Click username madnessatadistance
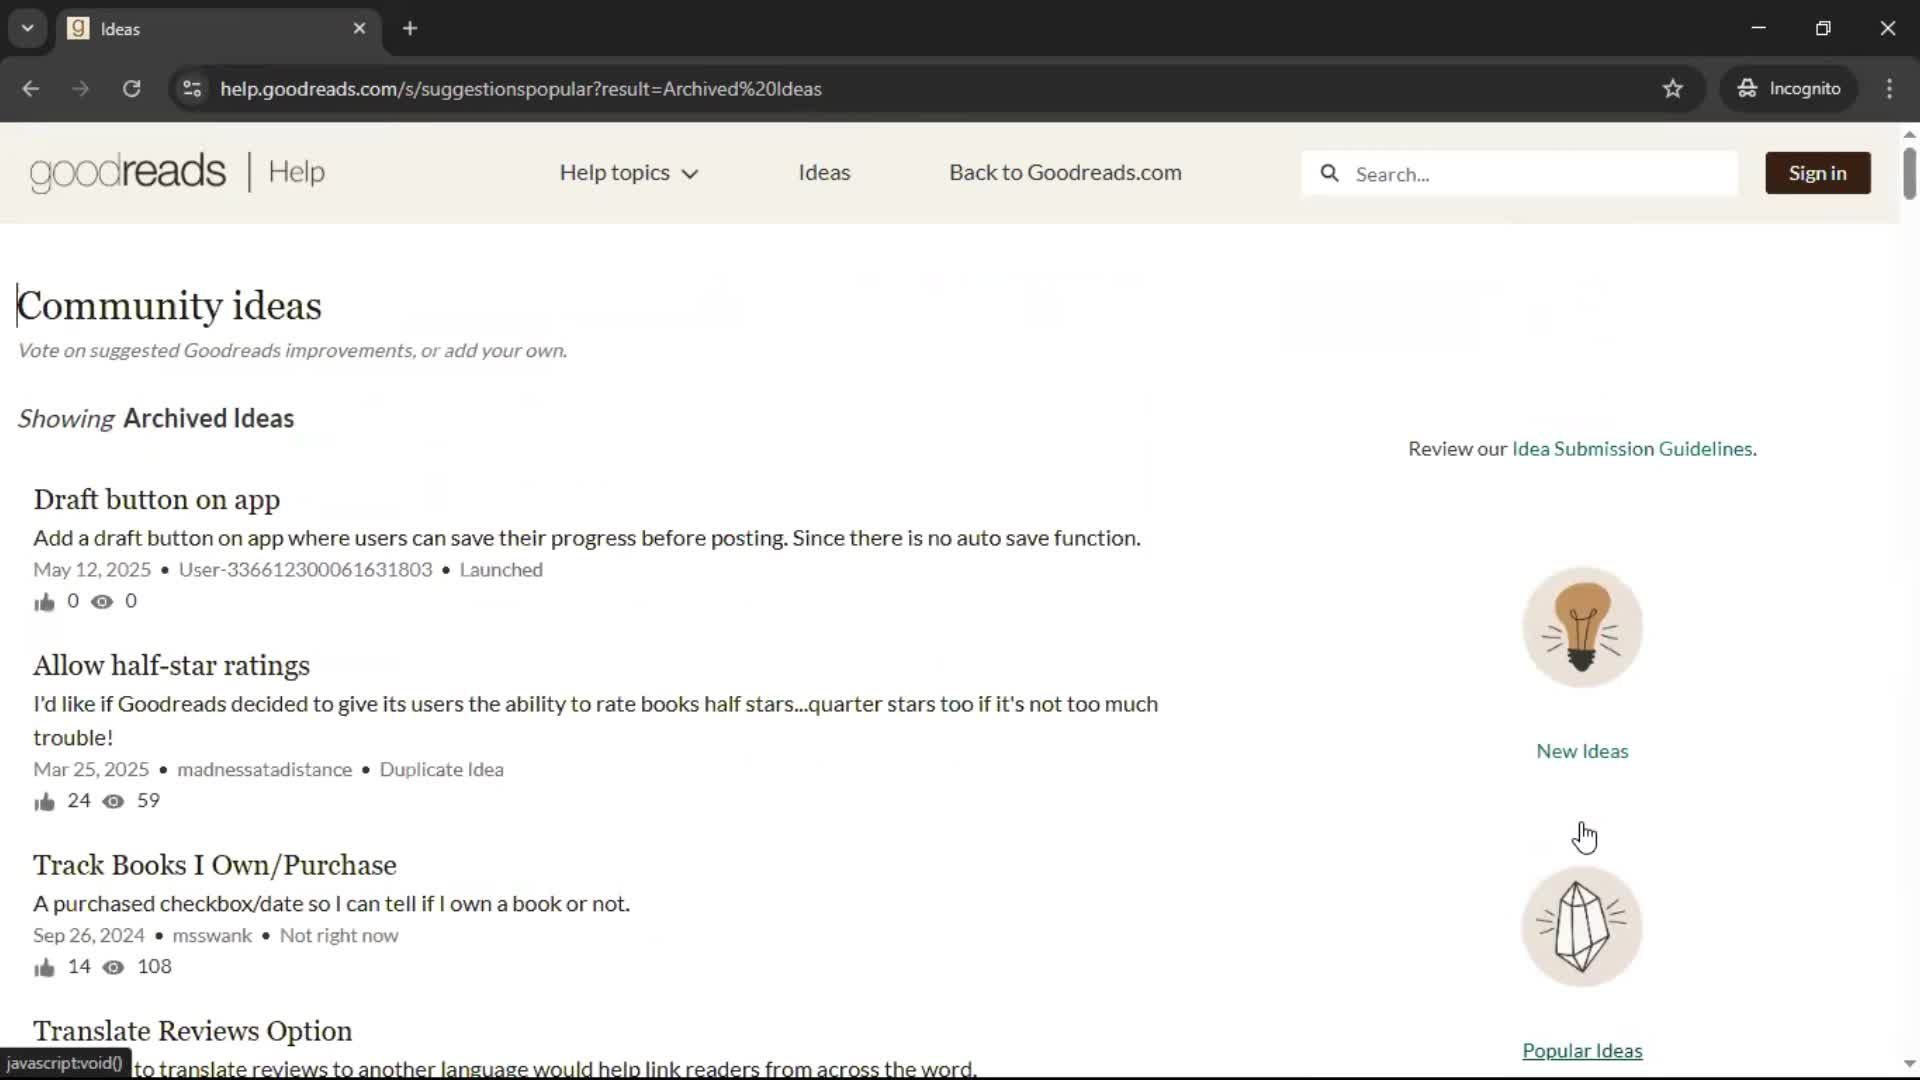Screen dimensions: 1920x1080 click(264, 770)
